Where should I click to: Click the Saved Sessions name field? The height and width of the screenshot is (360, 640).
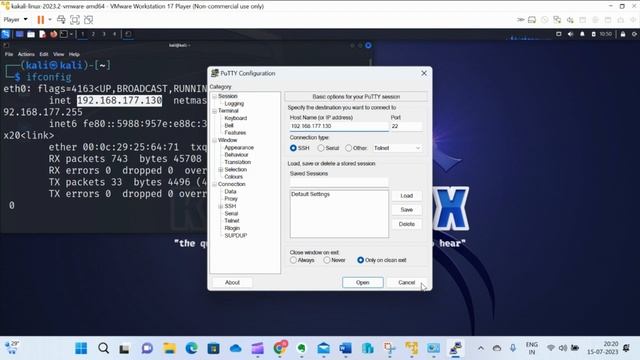[339, 182]
